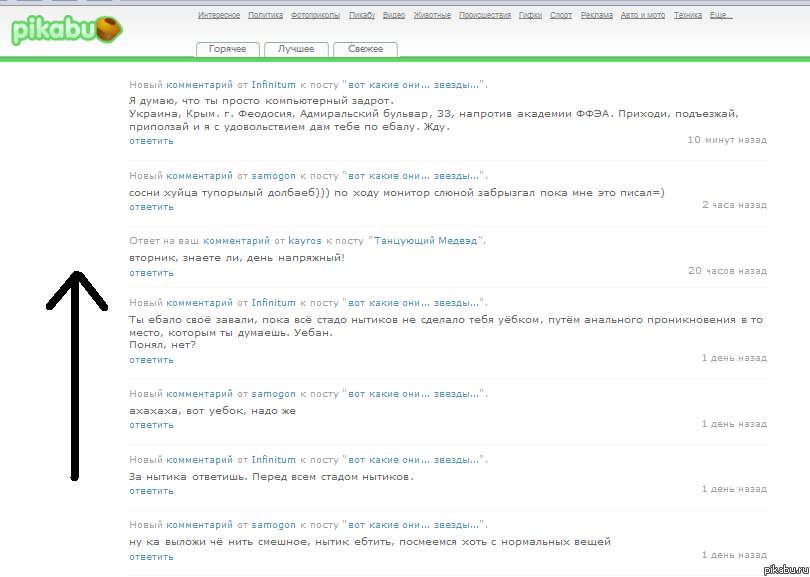Go to the Гифки section
The image size is (810, 577).
[531, 16]
